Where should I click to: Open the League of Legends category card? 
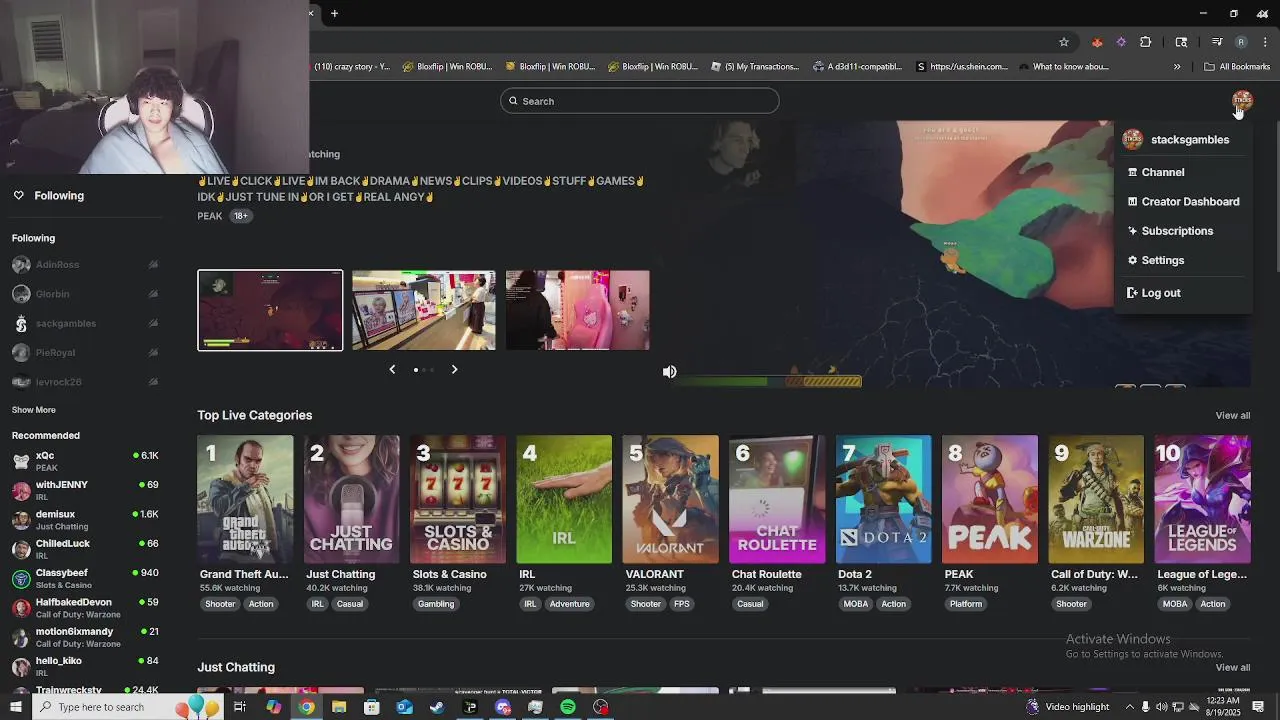click(x=1203, y=499)
